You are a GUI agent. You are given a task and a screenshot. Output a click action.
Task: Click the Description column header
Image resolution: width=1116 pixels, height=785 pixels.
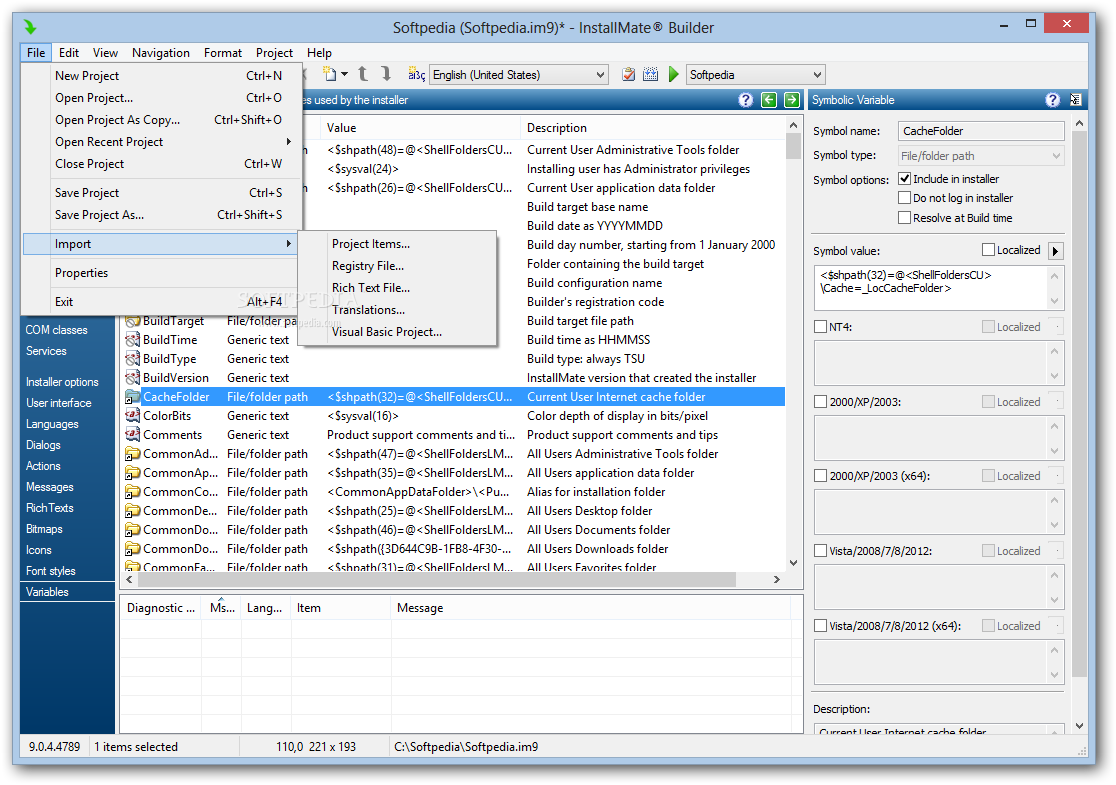[653, 128]
